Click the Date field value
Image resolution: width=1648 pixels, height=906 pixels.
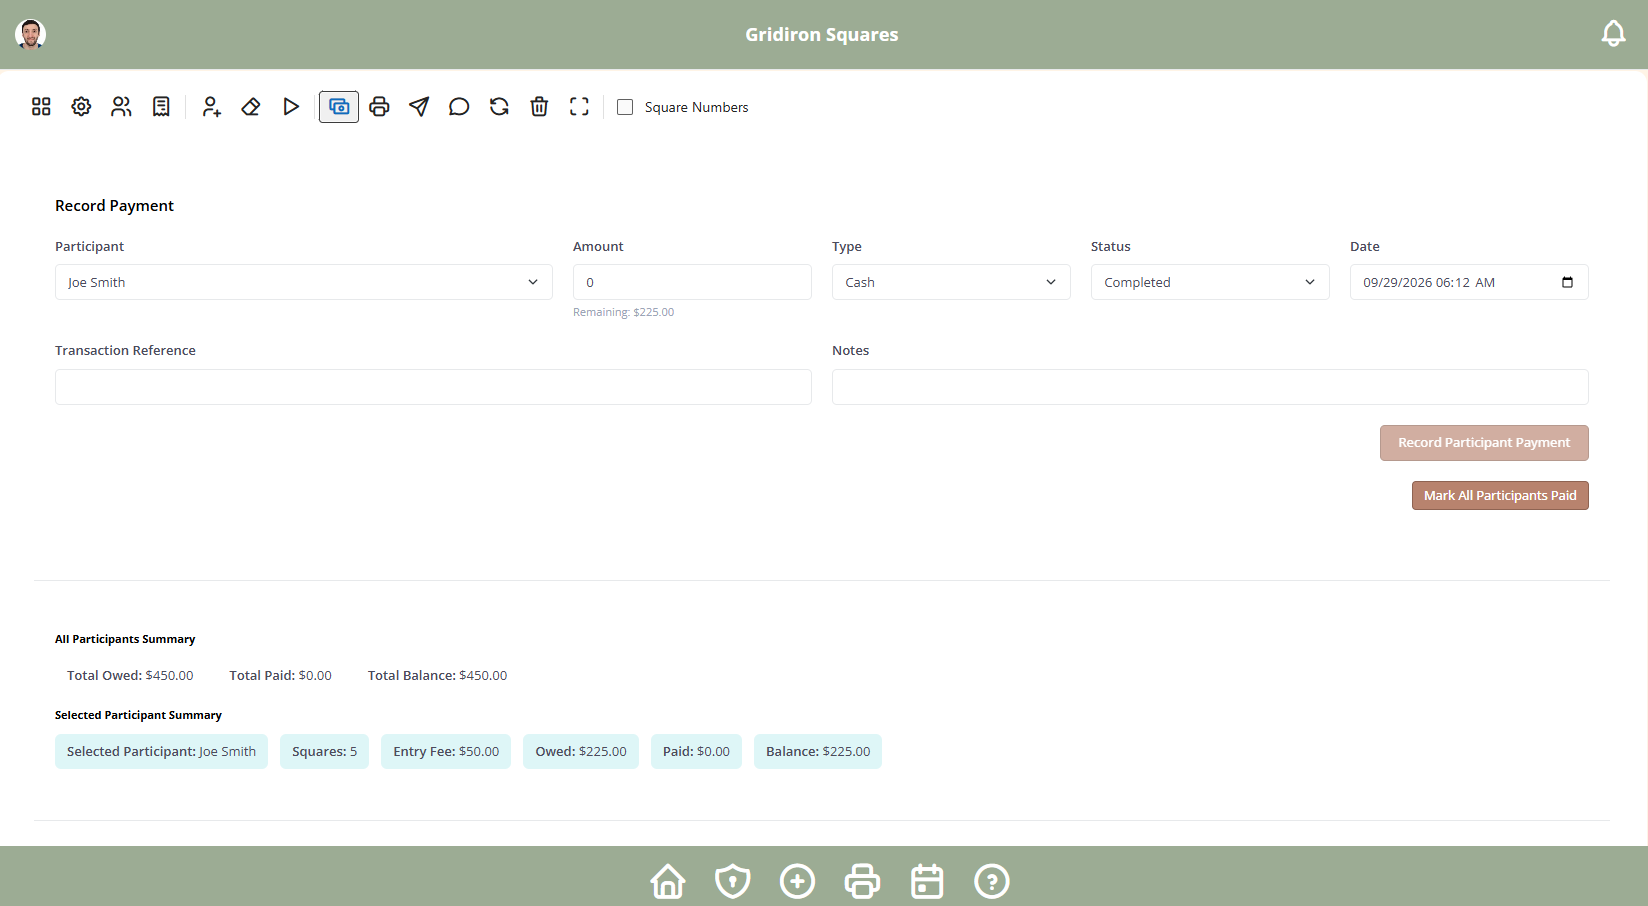coord(1429,283)
